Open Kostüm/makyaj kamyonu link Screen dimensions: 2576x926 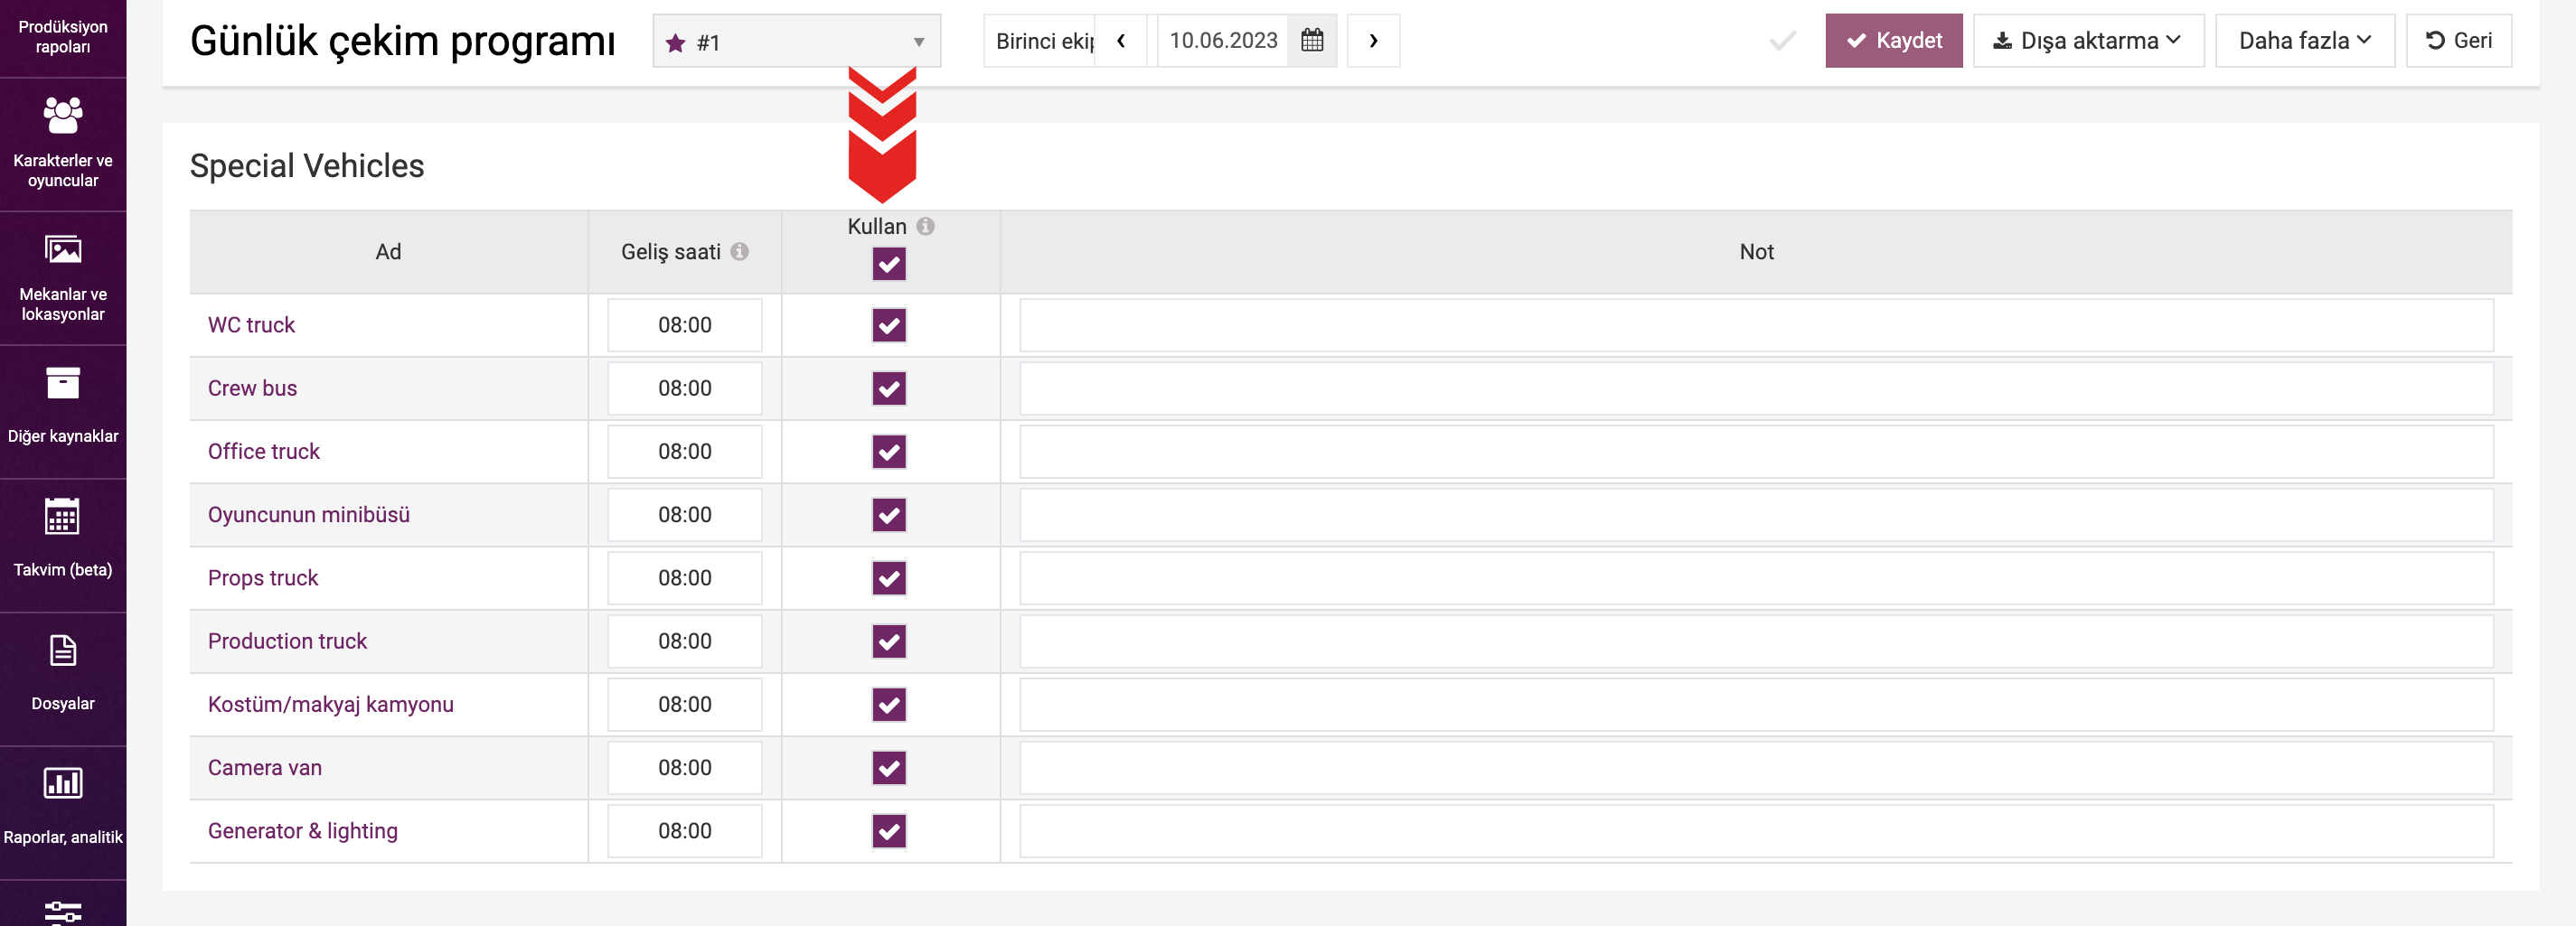point(331,705)
